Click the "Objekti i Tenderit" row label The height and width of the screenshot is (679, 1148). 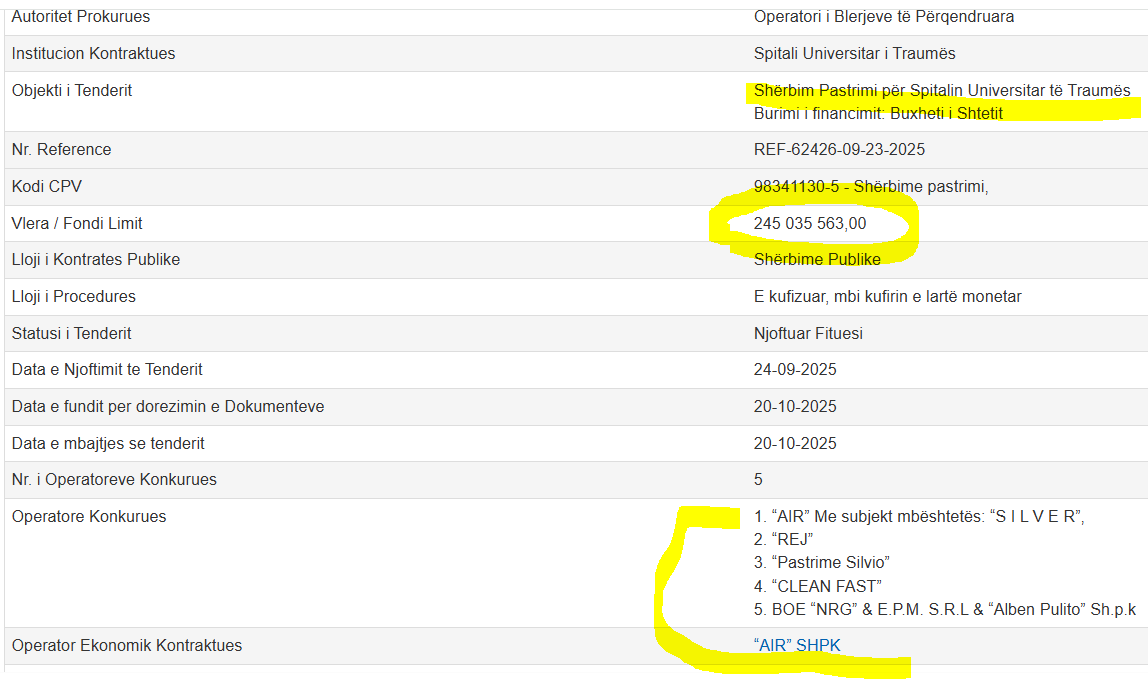pyautogui.click(x=72, y=91)
